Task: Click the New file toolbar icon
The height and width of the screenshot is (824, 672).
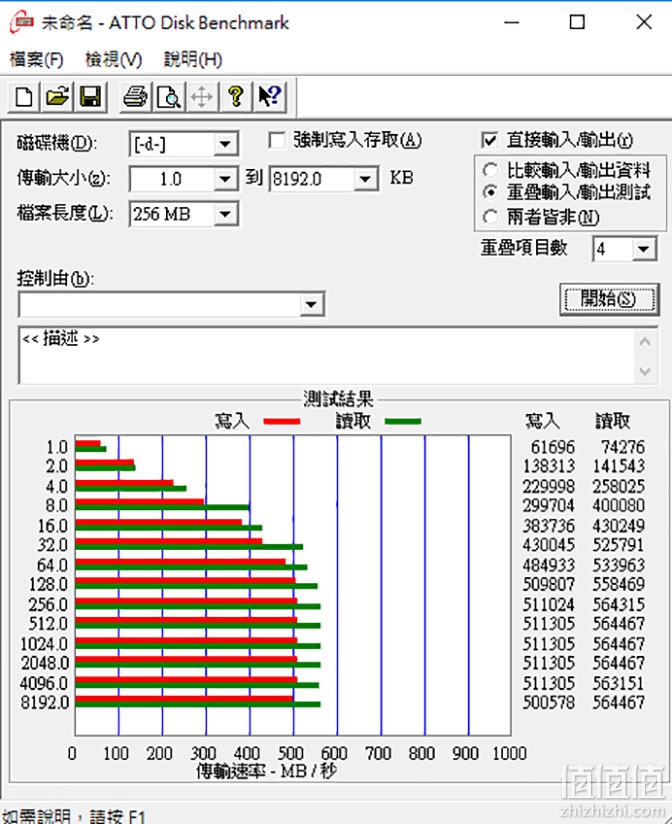Action: [x=24, y=97]
